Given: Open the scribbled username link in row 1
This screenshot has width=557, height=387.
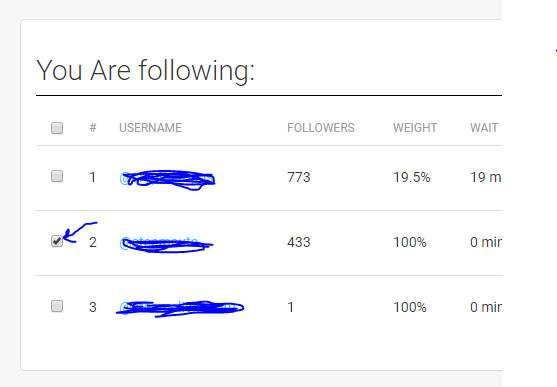Looking at the screenshot, I should click(167, 179).
